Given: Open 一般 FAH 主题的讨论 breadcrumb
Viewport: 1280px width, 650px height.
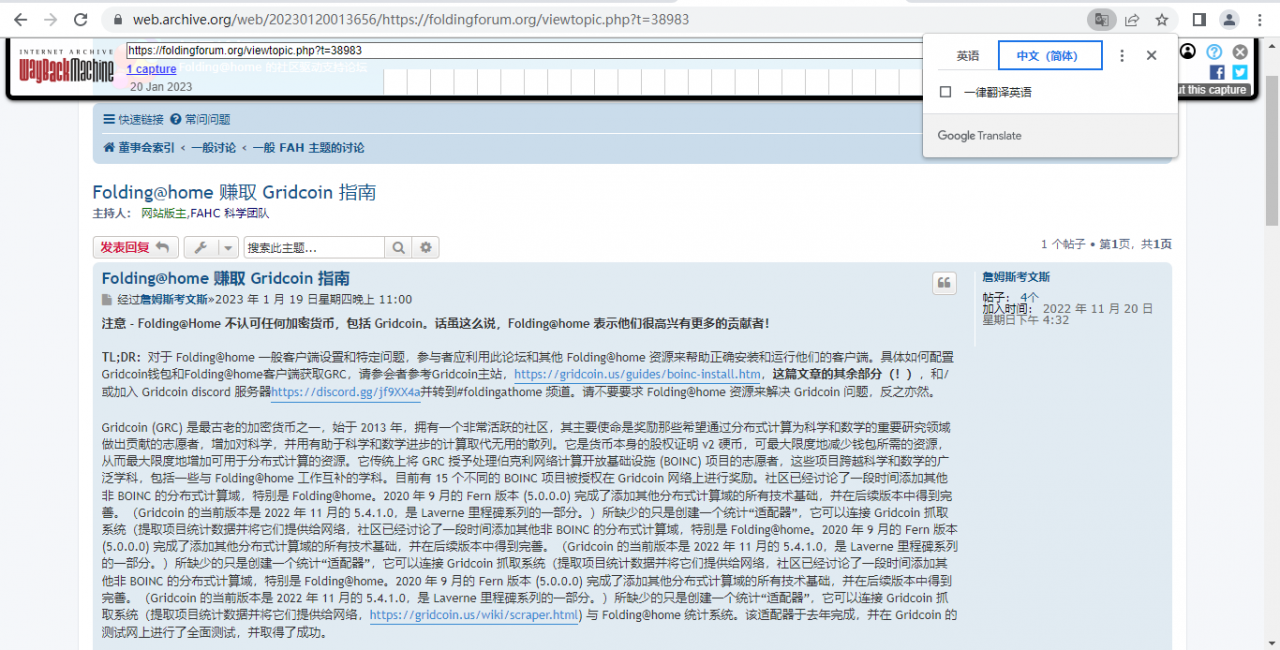Looking at the screenshot, I should click(308, 147).
